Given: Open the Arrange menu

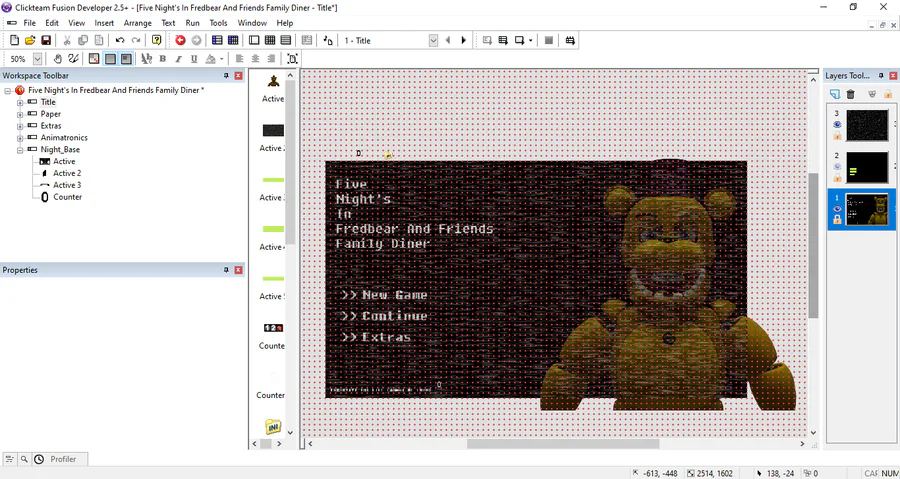Looking at the screenshot, I should pos(138,23).
